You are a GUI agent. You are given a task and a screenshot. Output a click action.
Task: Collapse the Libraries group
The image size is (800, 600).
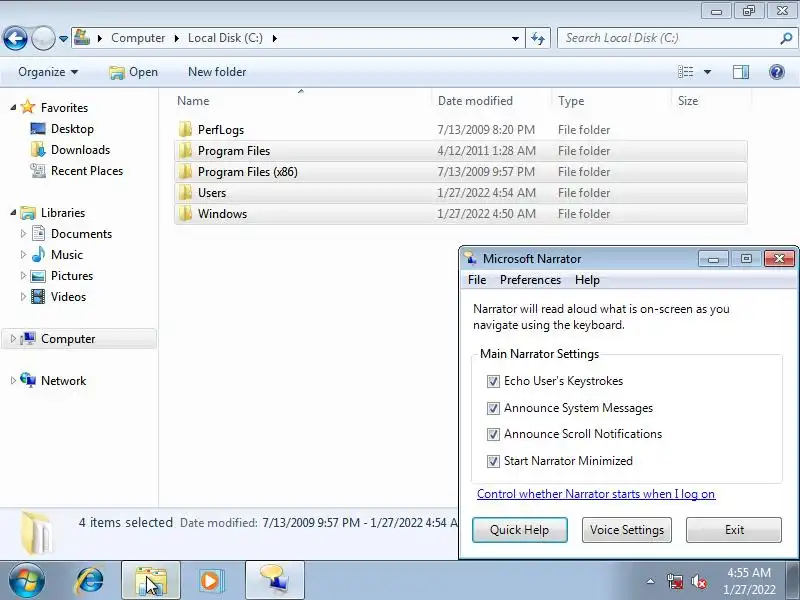13,212
